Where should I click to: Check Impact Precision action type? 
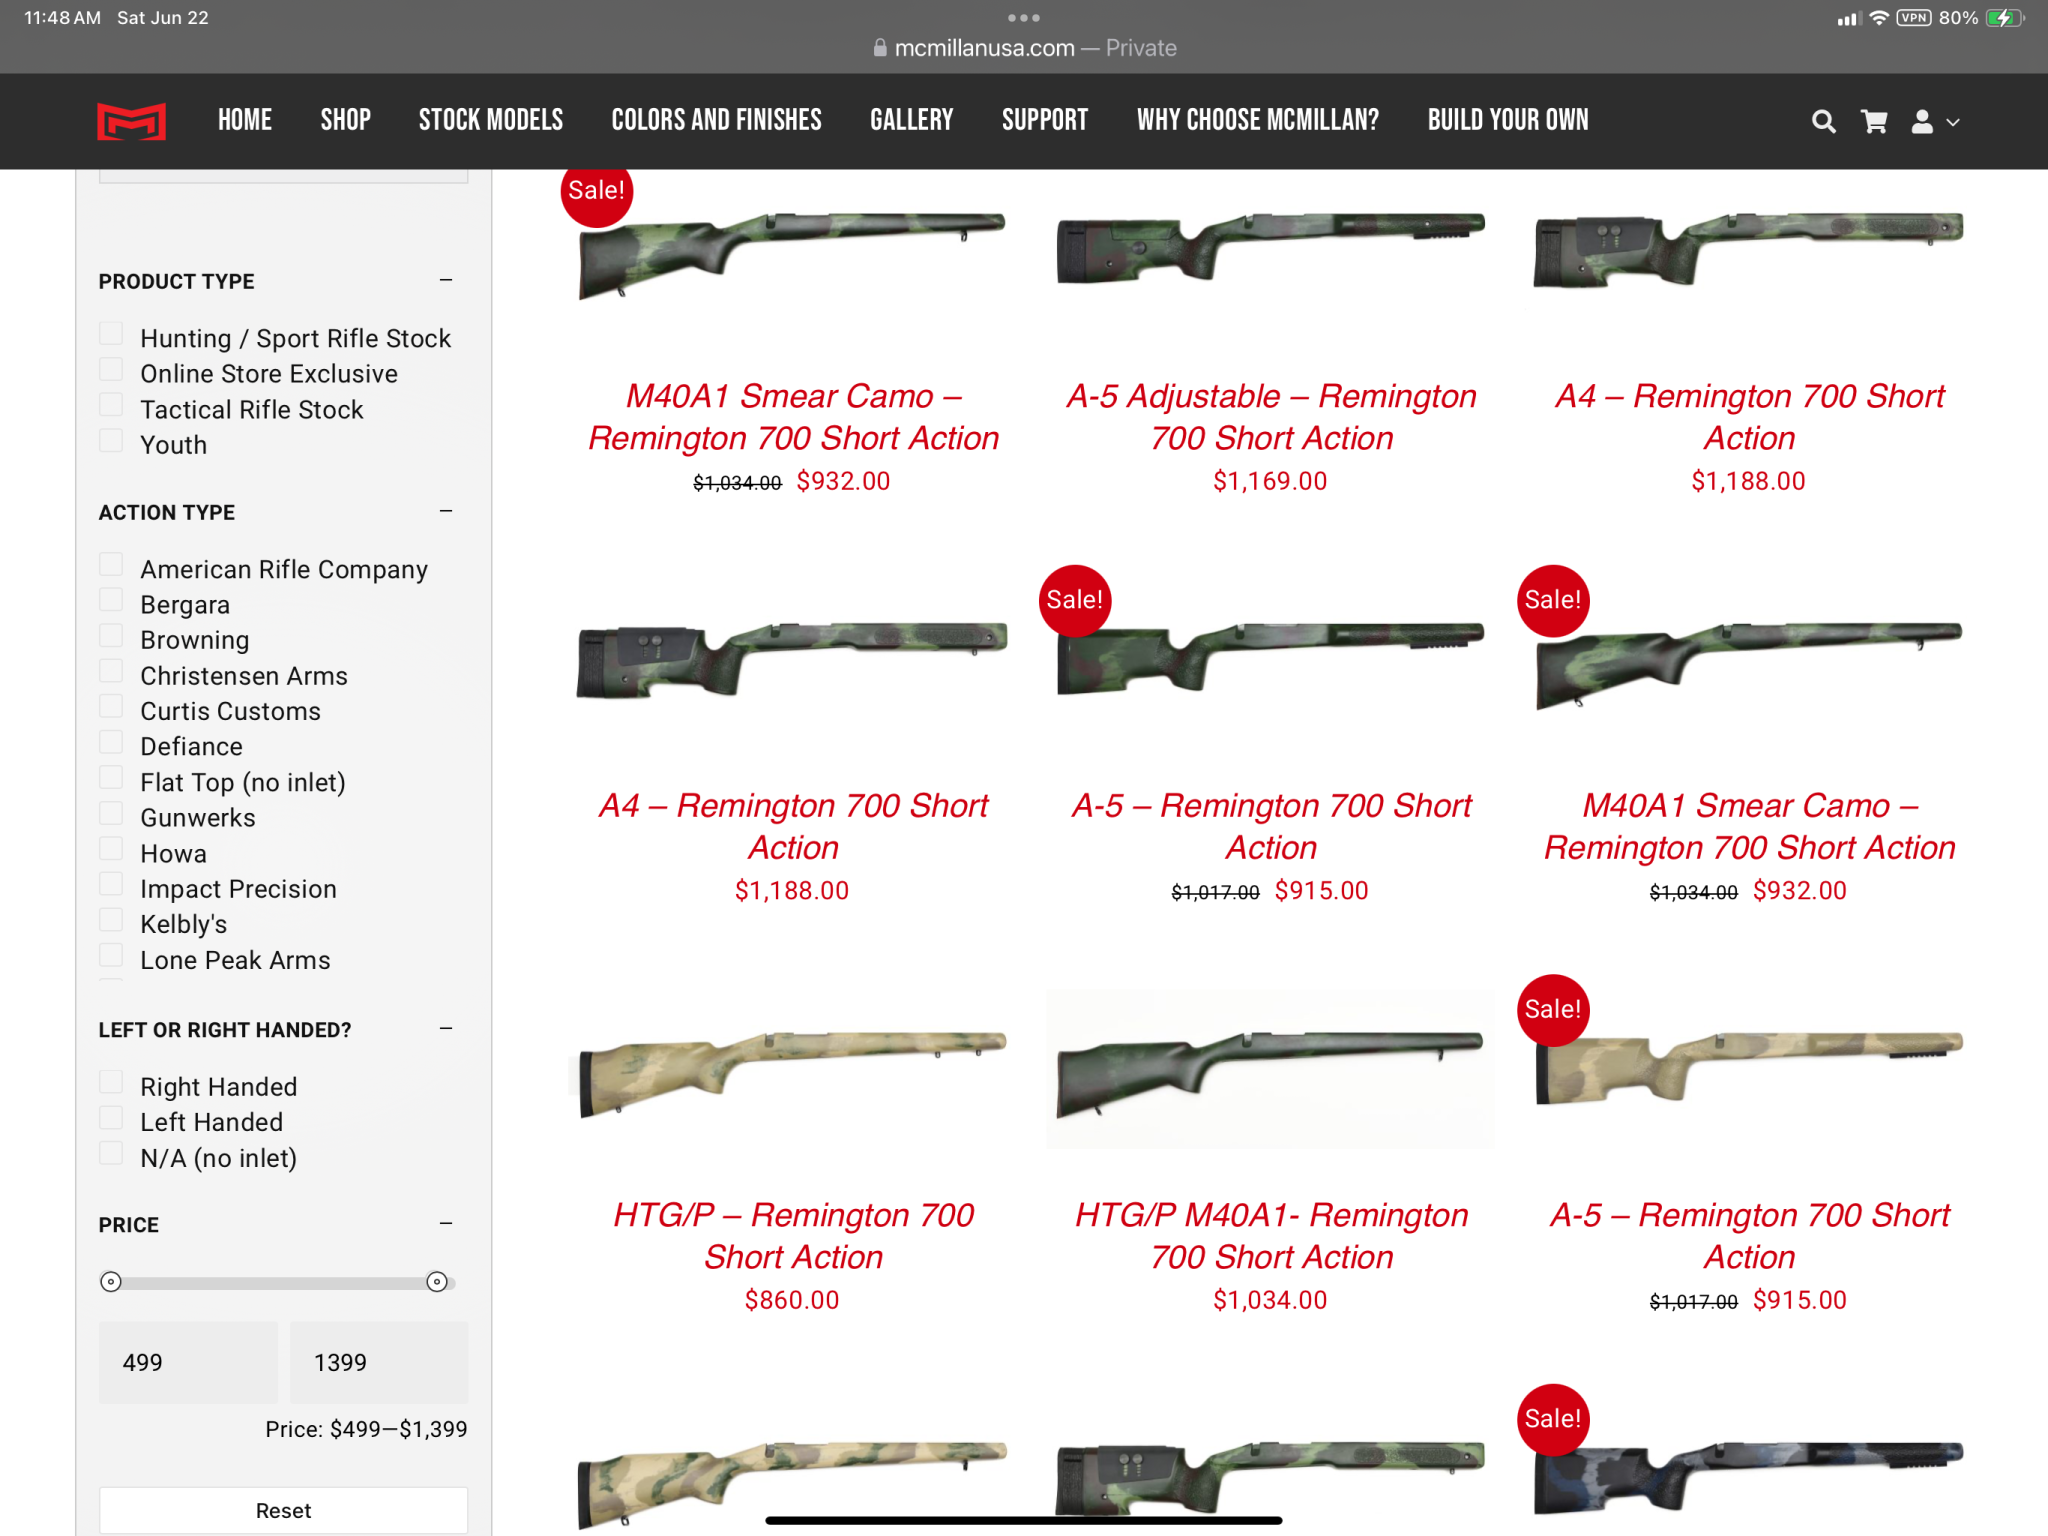[x=111, y=884]
